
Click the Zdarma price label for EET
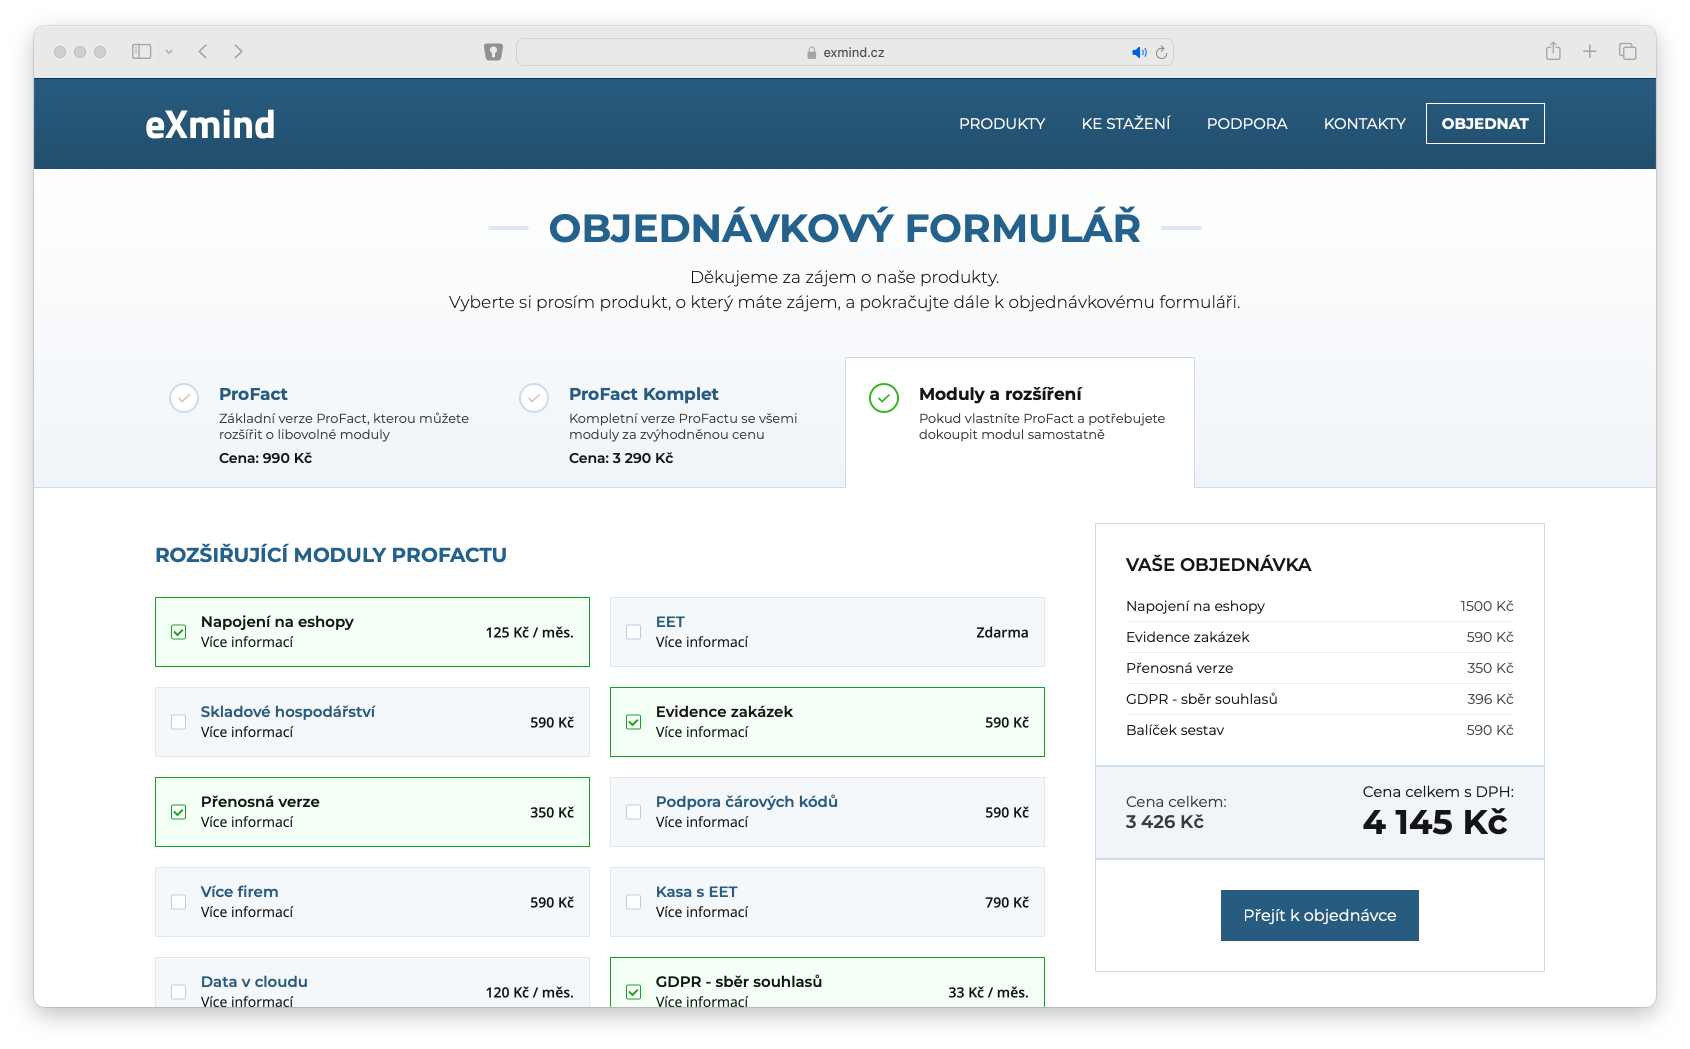1002,632
